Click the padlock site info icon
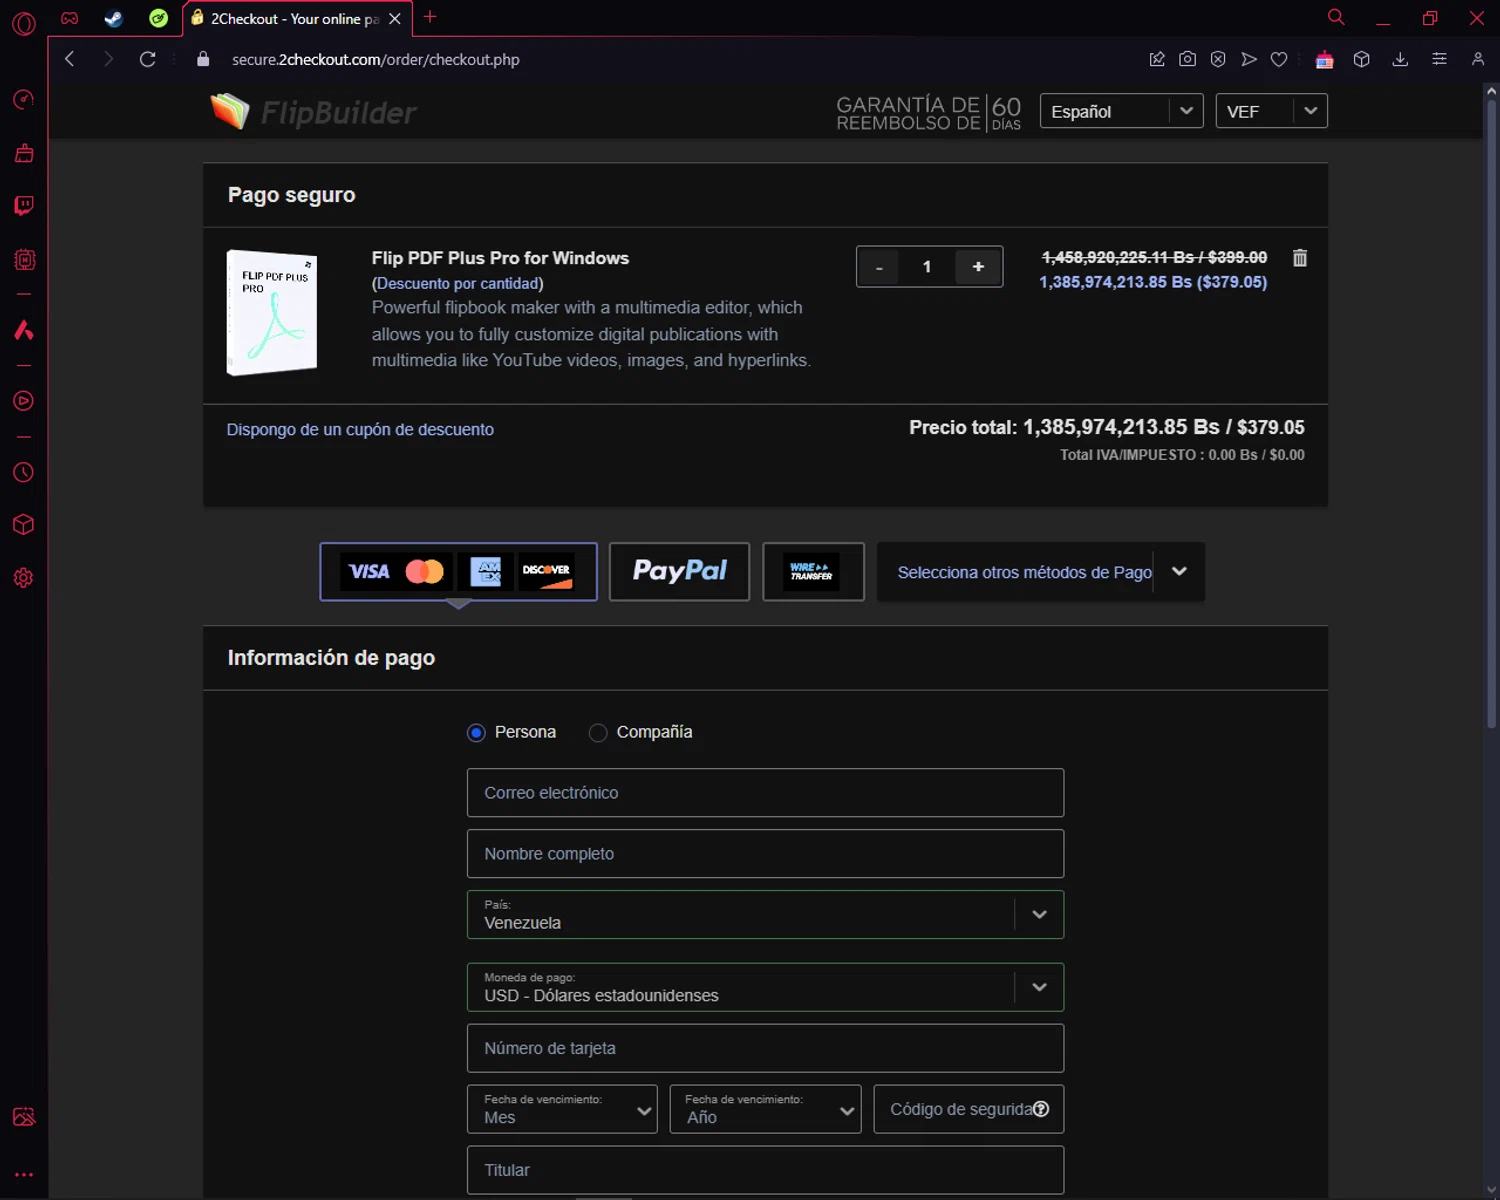Image resolution: width=1500 pixels, height=1200 pixels. point(203,59)
